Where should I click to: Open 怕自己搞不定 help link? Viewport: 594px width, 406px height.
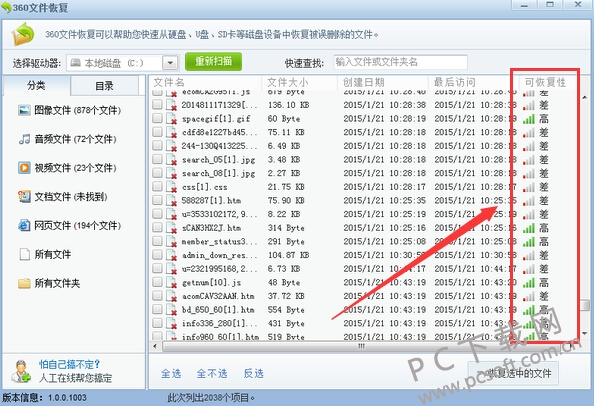coord(69,364)
